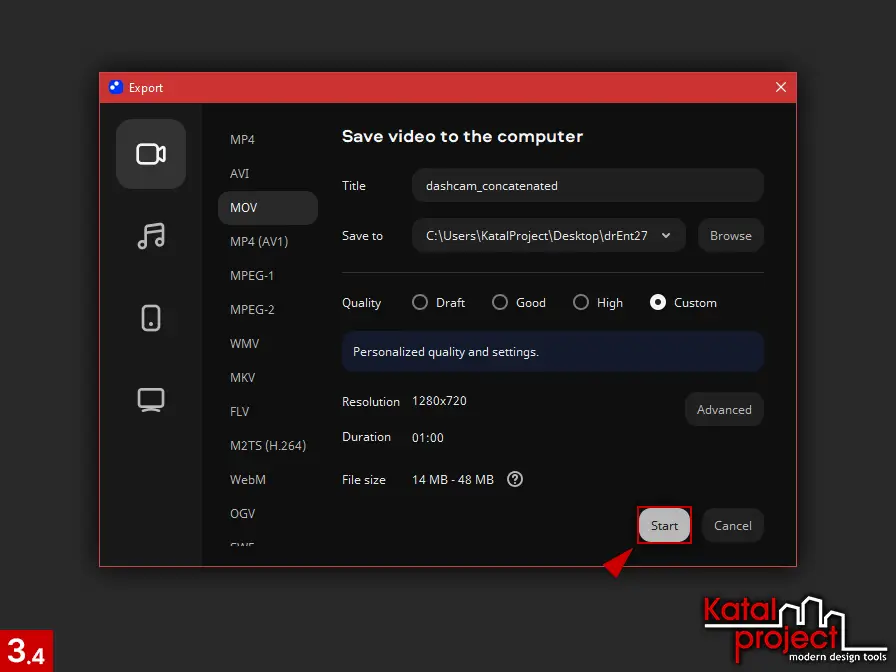Click the Start export button
The image size is (896, 672).
[664, 525]
